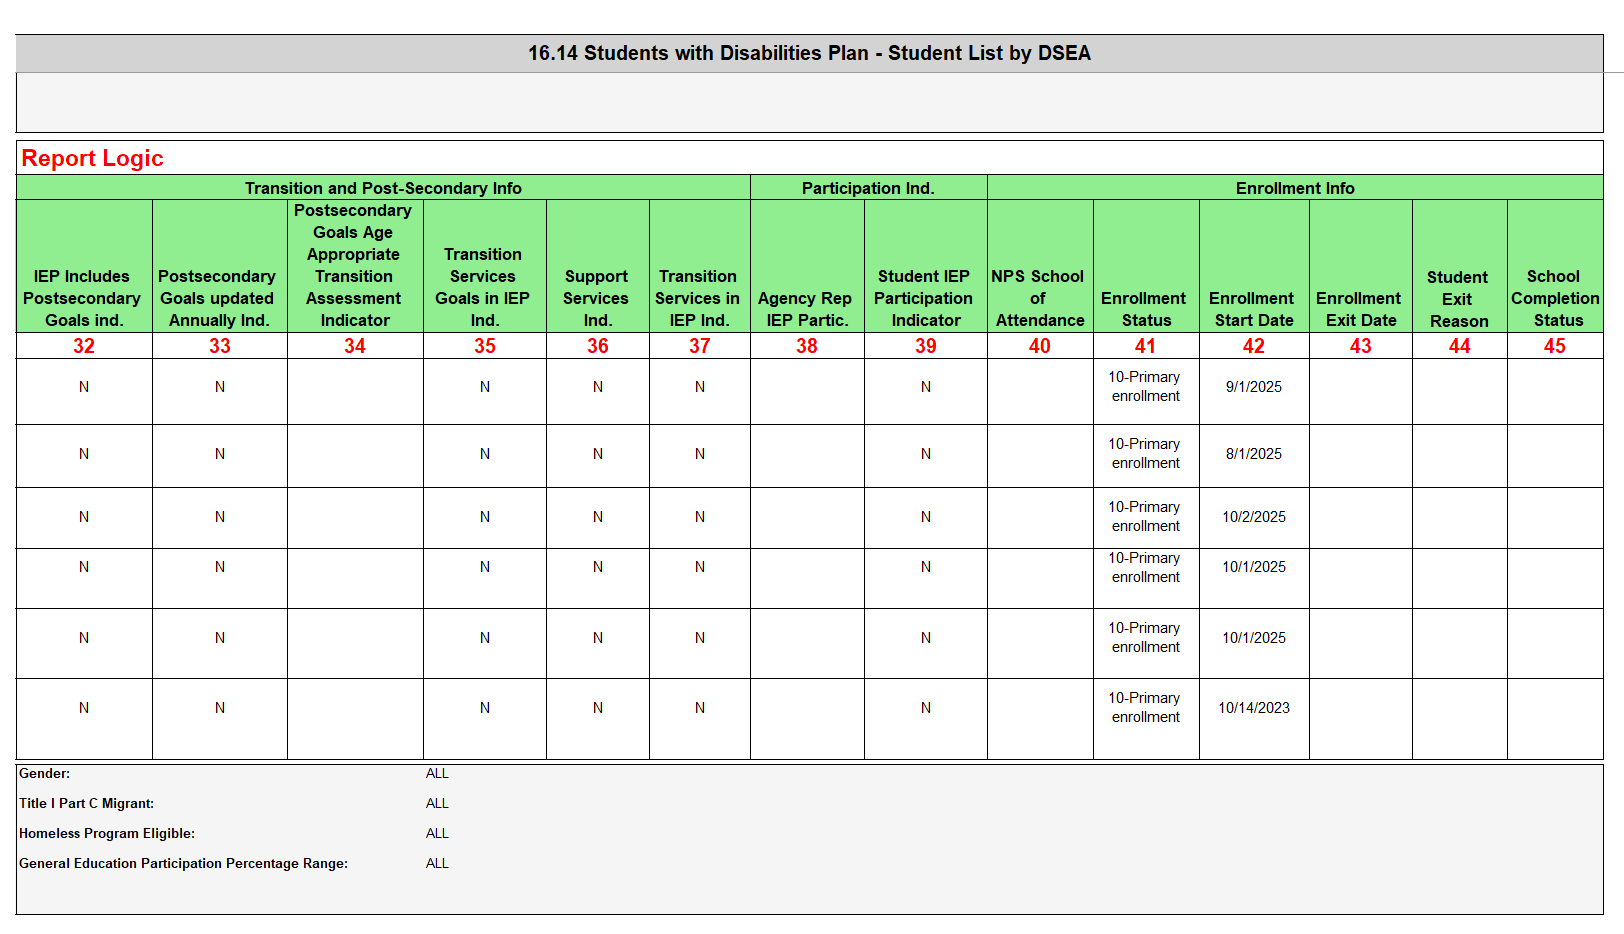Click the red column number 45
The width and height of the screenshot is (1624, 934).
(x=1554, y=346)
